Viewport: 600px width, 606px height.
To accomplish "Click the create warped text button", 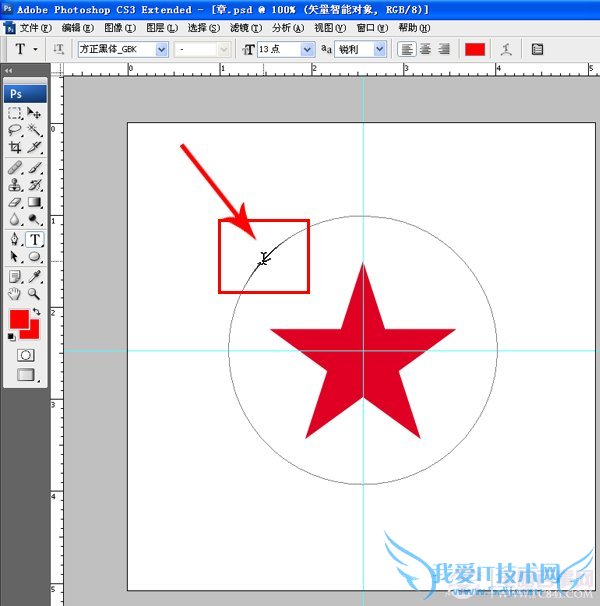I will coord(506,49).
